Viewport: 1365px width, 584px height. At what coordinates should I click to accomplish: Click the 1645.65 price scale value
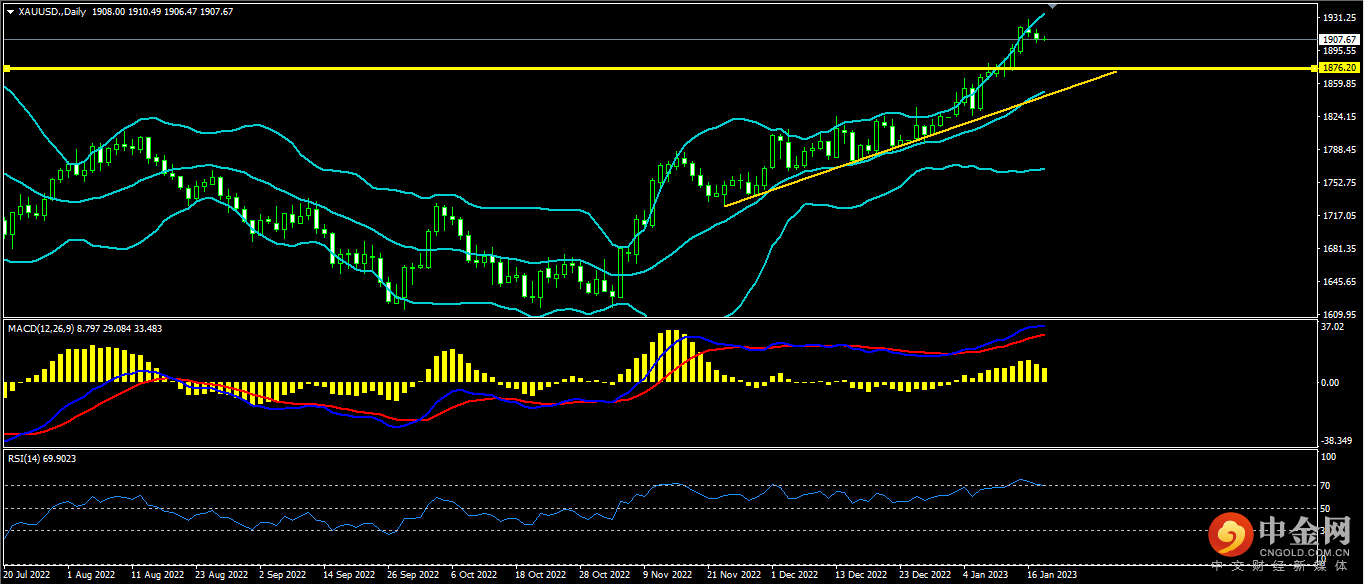pyautogui.click(x=1338, y=282)
